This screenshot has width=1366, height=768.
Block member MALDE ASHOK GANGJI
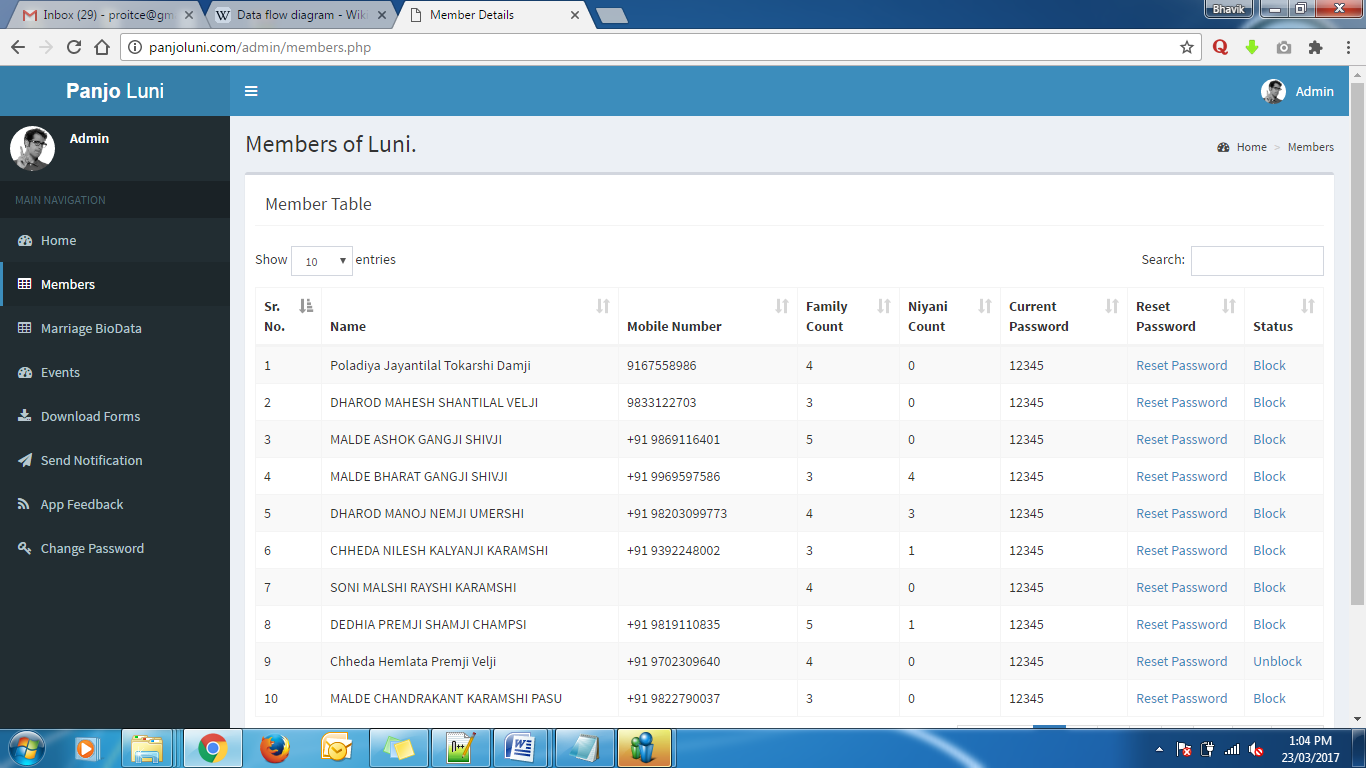tap(1269, 439)
